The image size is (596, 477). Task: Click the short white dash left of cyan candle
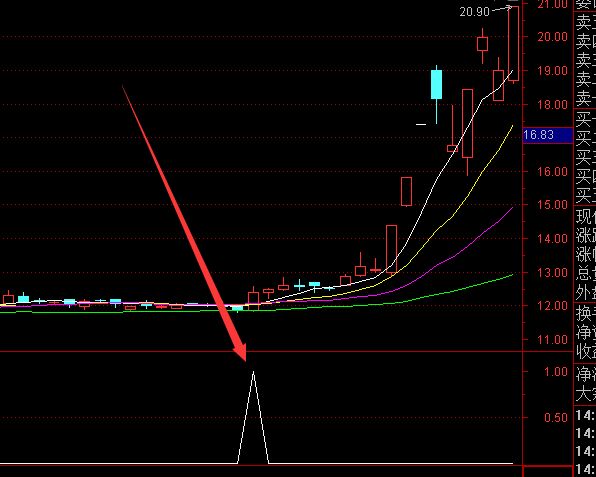[421, 124]
